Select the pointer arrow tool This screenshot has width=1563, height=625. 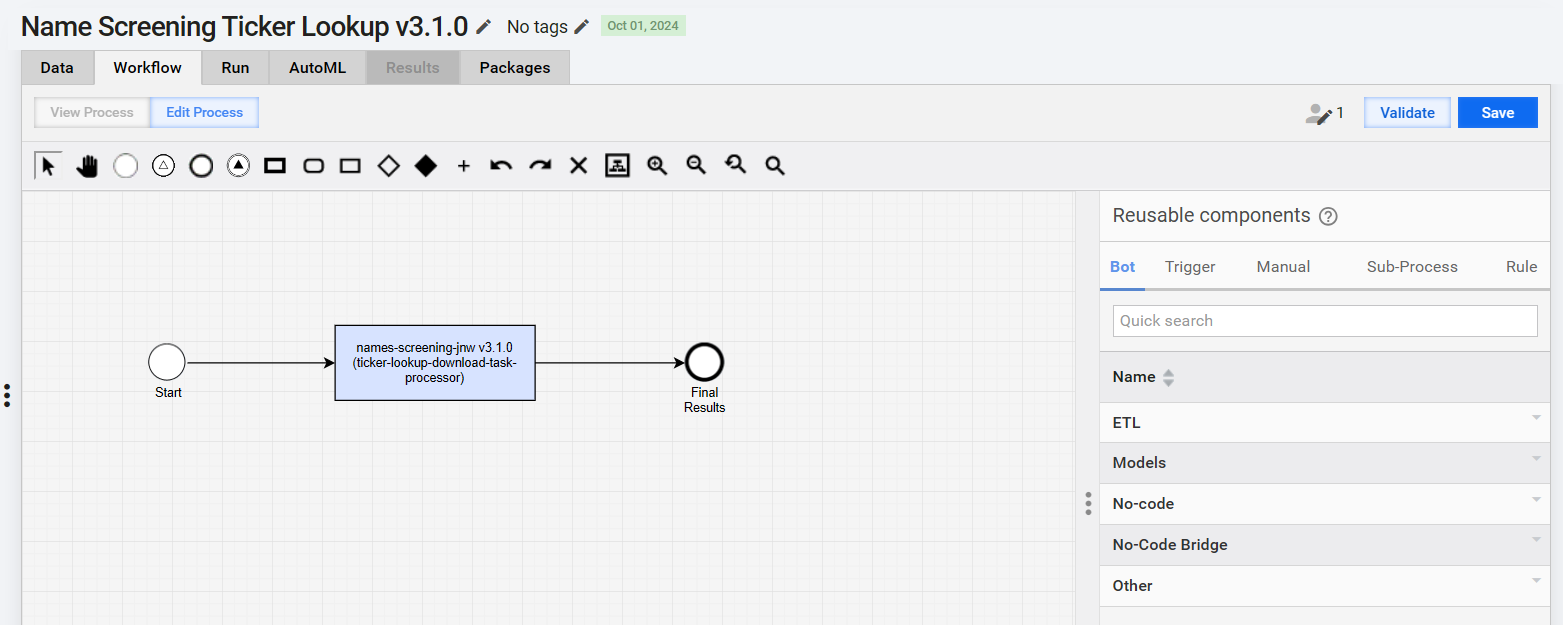click(48, 165)
